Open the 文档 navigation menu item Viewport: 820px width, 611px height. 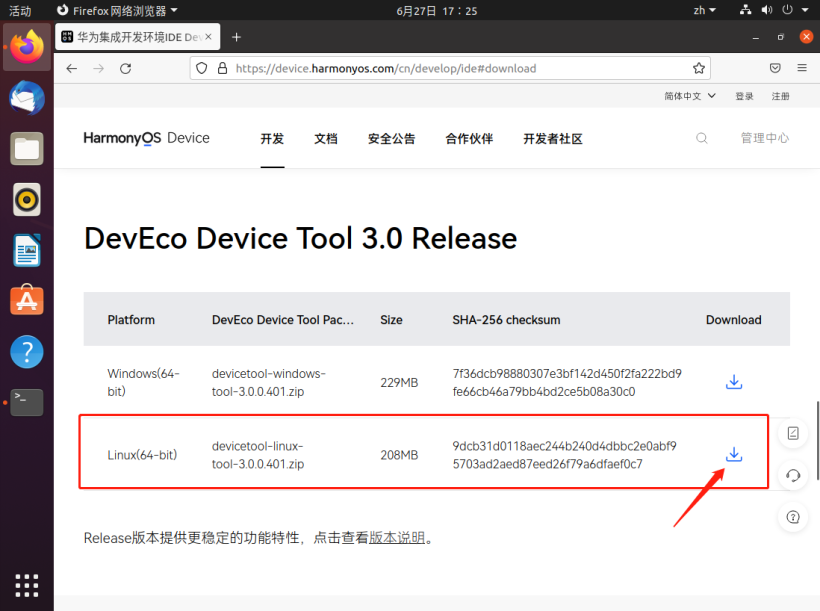[326, 139]
